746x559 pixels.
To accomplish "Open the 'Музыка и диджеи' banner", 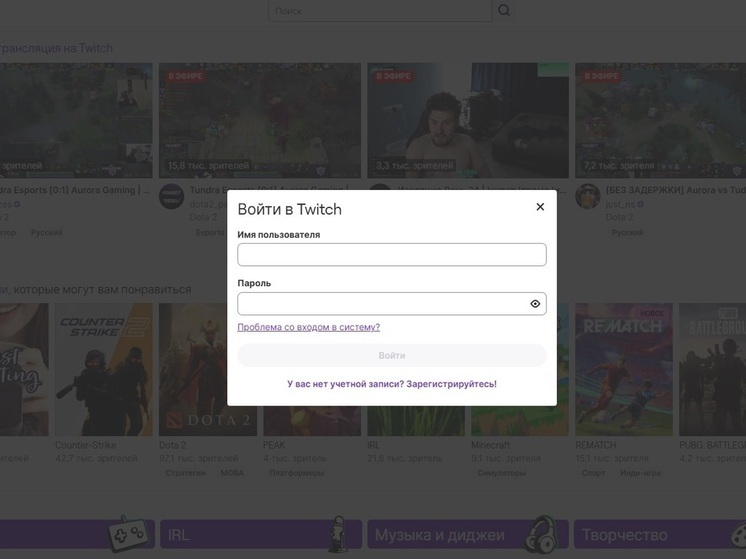I will [468, 534].
